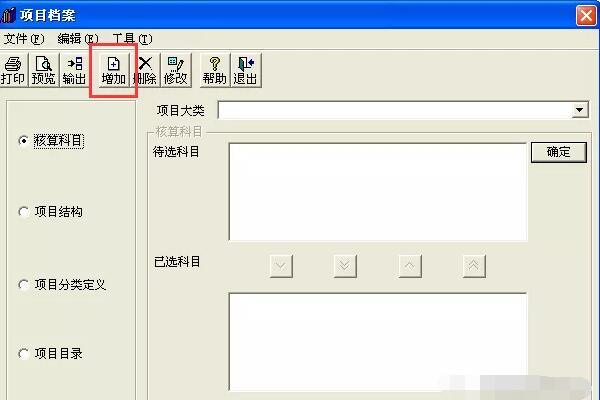Click the 确定 button
This screenshot has height=400, width=600.
pyautogui.click(x=559, y=152)
